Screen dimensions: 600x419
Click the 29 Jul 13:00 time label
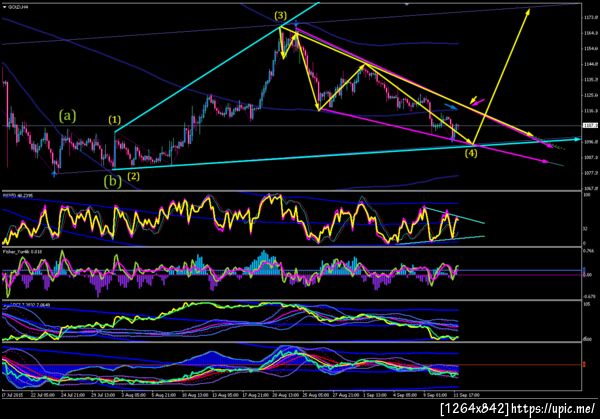tap(103, 395)
